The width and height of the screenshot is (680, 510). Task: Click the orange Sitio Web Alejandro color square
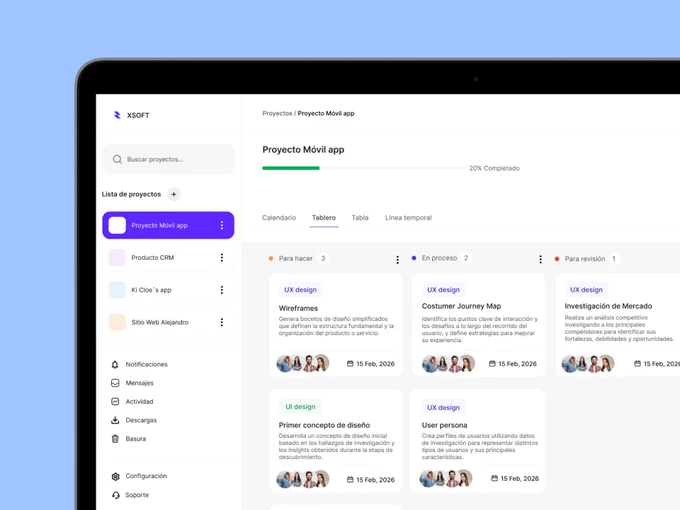tap(117, 322)
